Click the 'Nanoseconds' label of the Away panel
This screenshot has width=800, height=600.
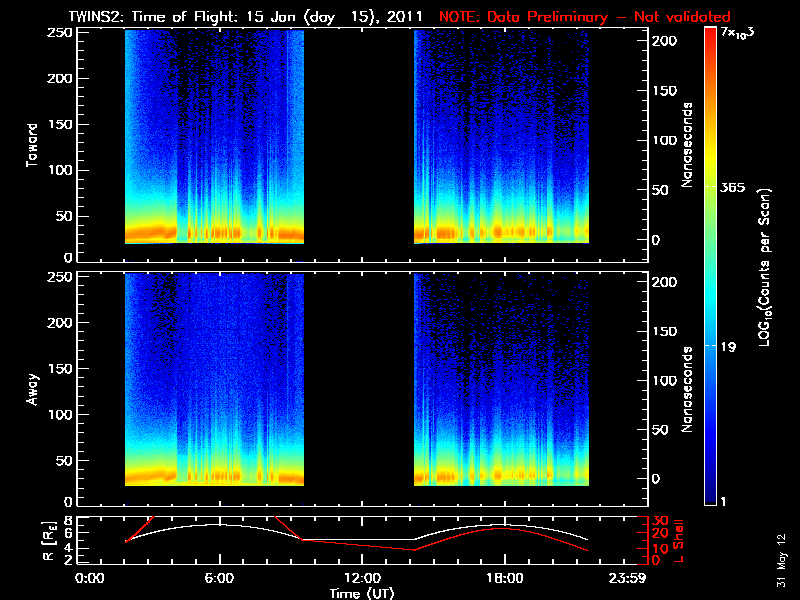[x=688, y=388]
